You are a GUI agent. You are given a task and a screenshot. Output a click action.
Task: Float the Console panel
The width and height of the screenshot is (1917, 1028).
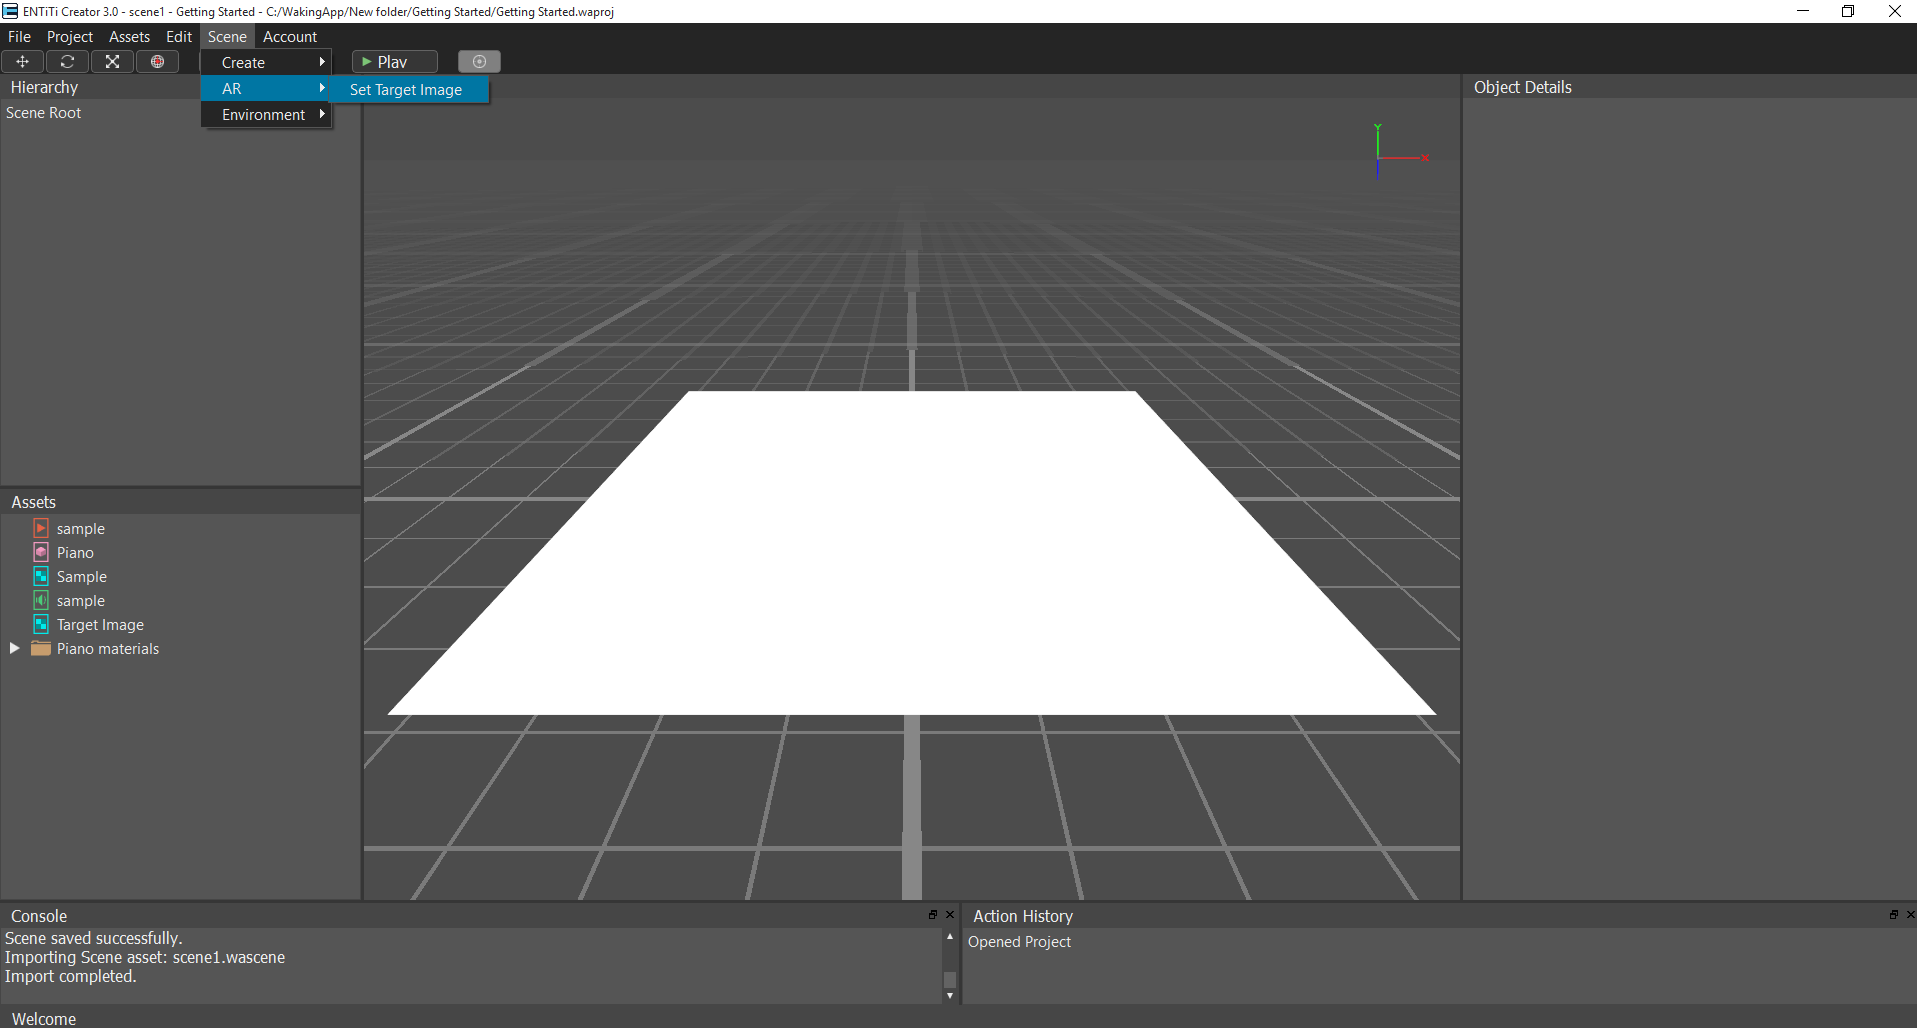tap(933, 914)
